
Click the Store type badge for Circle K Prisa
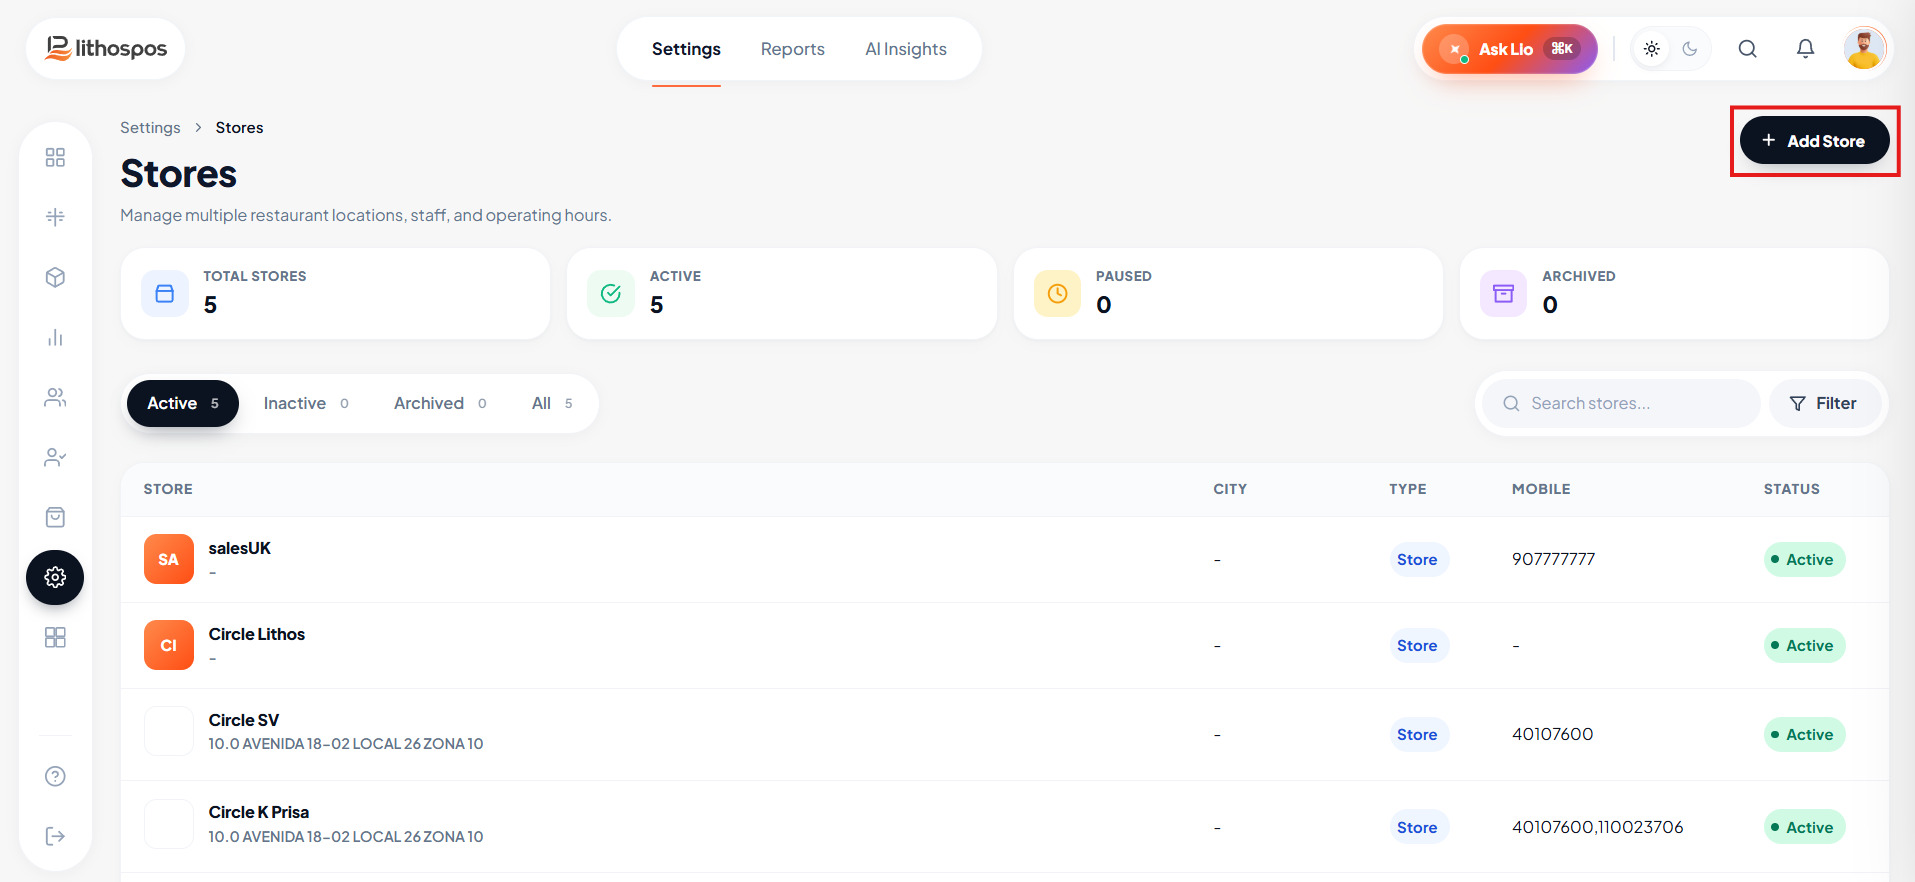click(x=1417, y=827)
